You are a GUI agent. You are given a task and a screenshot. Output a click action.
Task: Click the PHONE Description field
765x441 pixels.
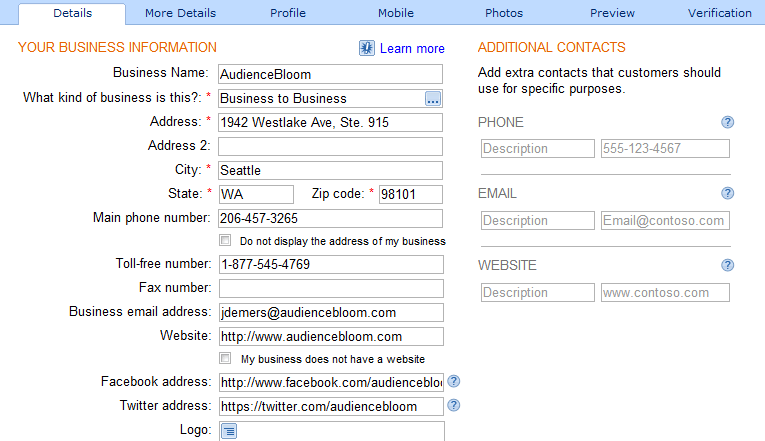click(538, 148)
